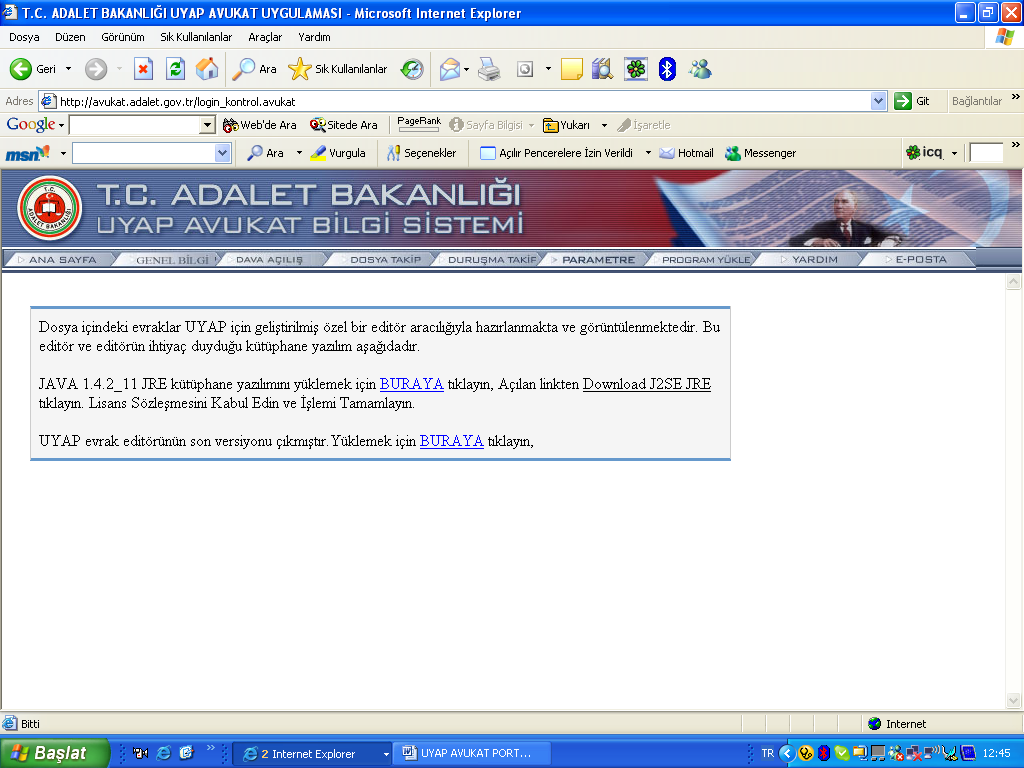Viewport: 1024px width, 768px height.
Task: Click the yellow note toolbar icon
Action: click(571, 69)
